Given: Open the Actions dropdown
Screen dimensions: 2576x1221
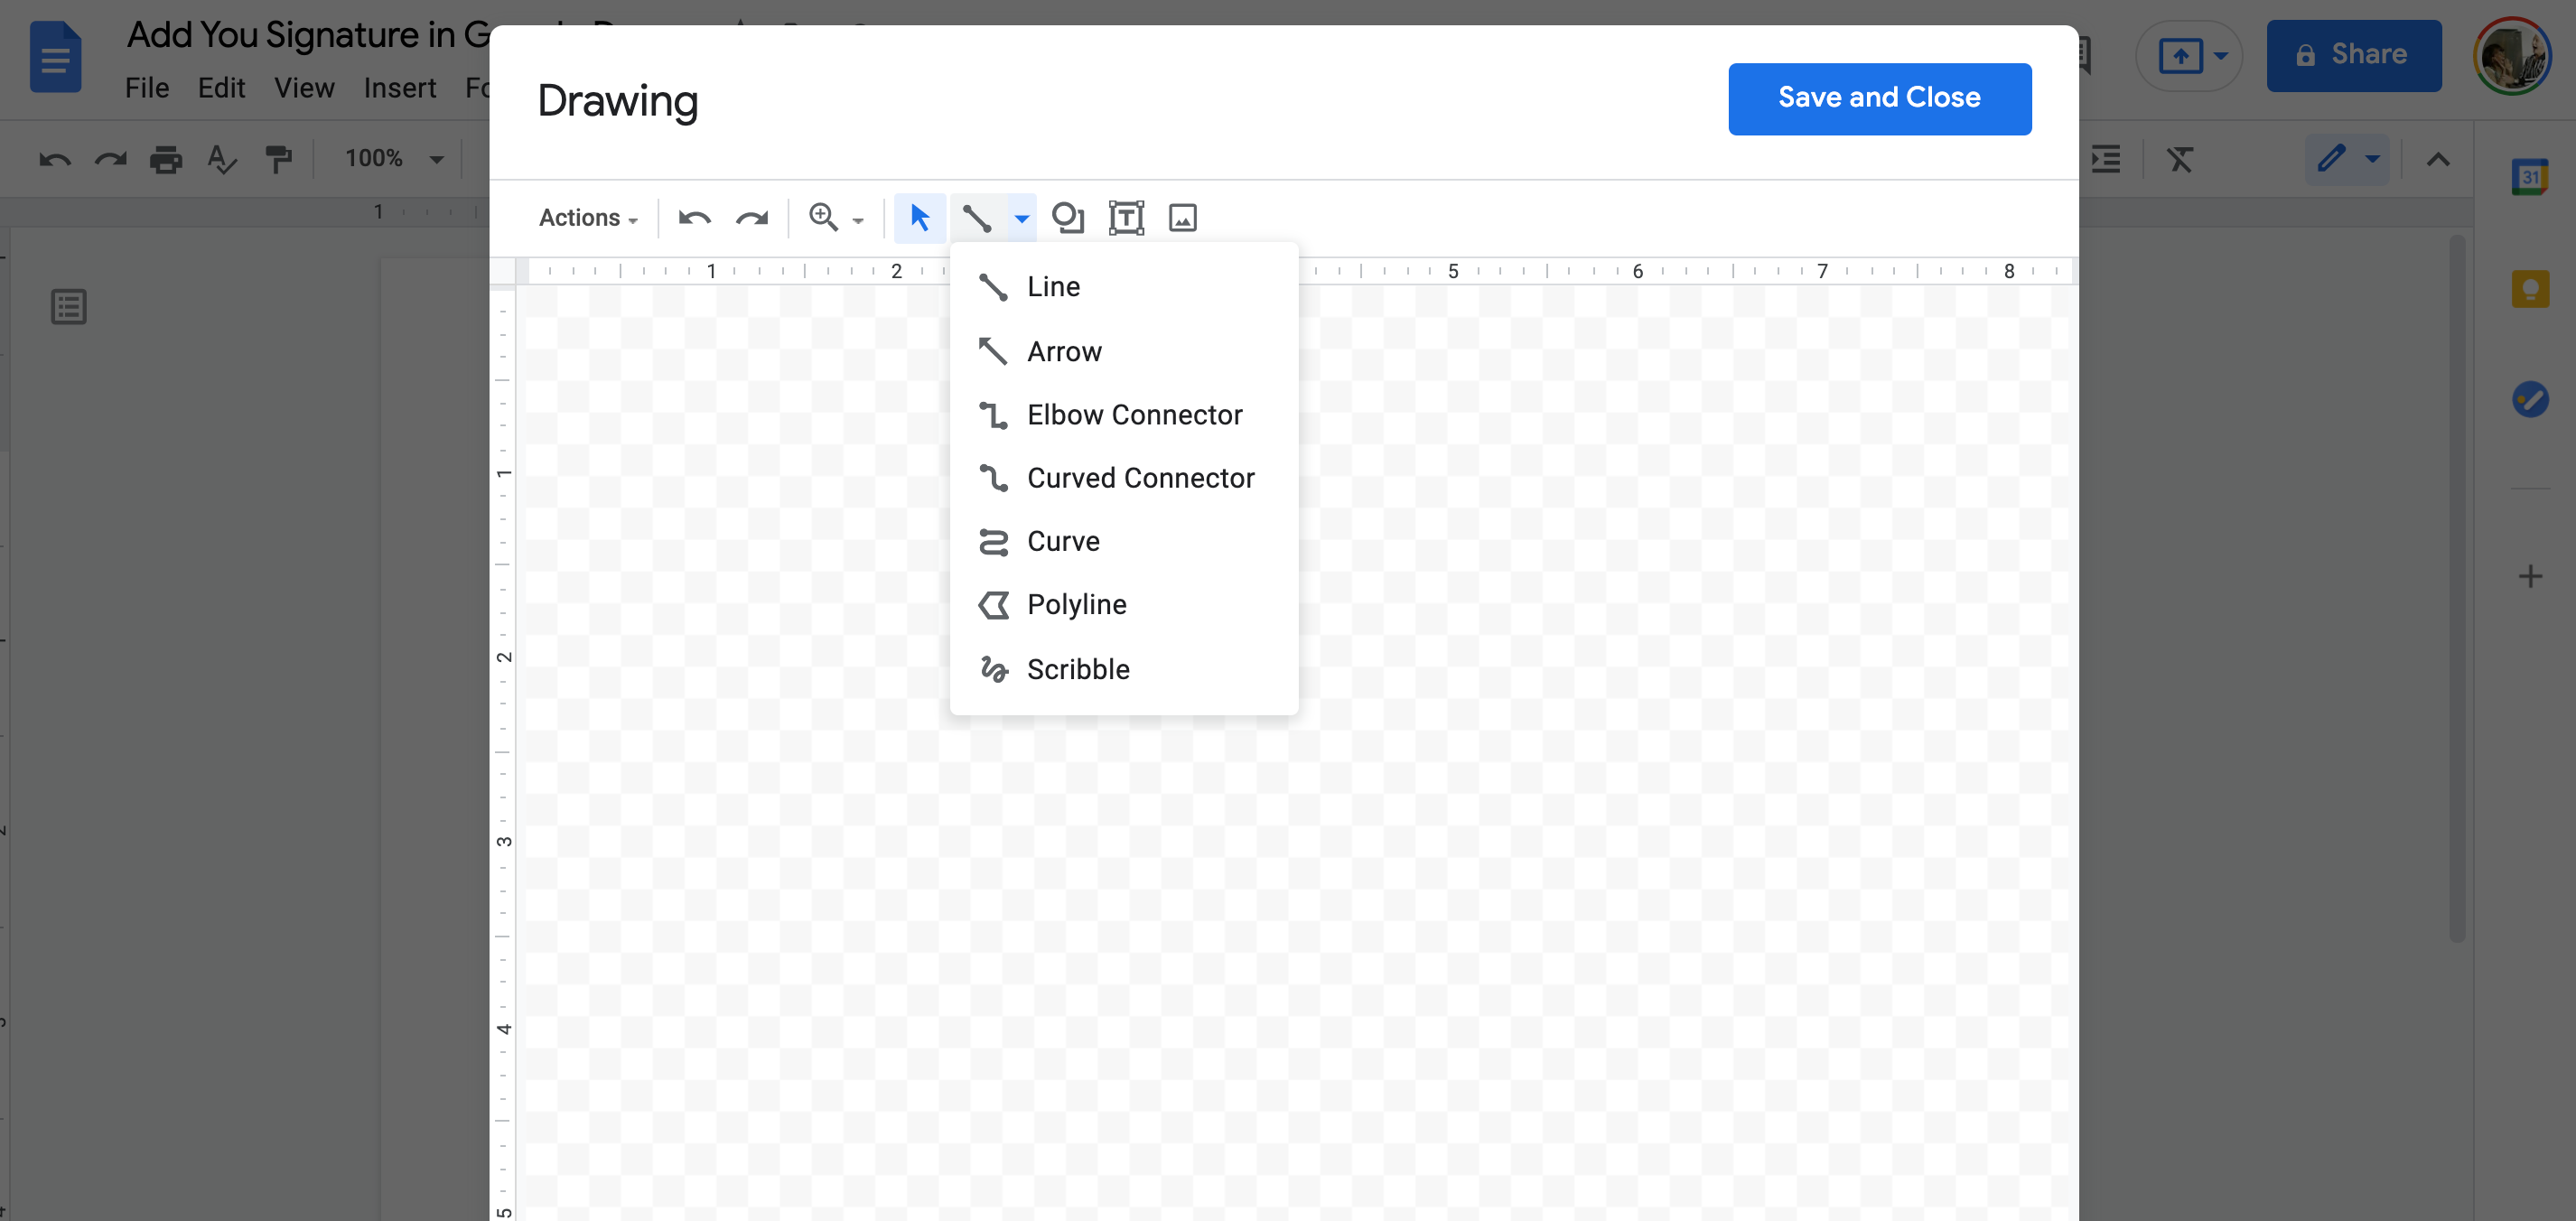Looking at the screenshot, I should pos(588,217).
